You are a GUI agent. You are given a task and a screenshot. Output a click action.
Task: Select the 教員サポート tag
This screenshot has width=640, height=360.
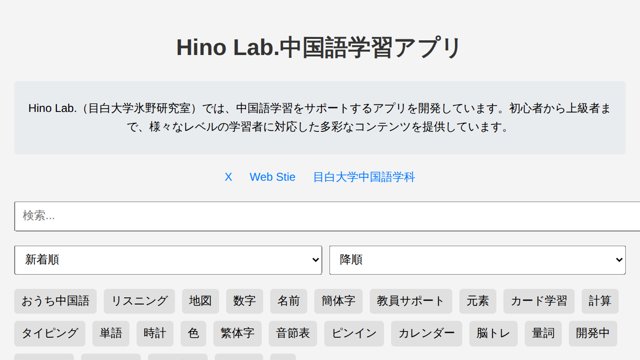tap(411, 301)
